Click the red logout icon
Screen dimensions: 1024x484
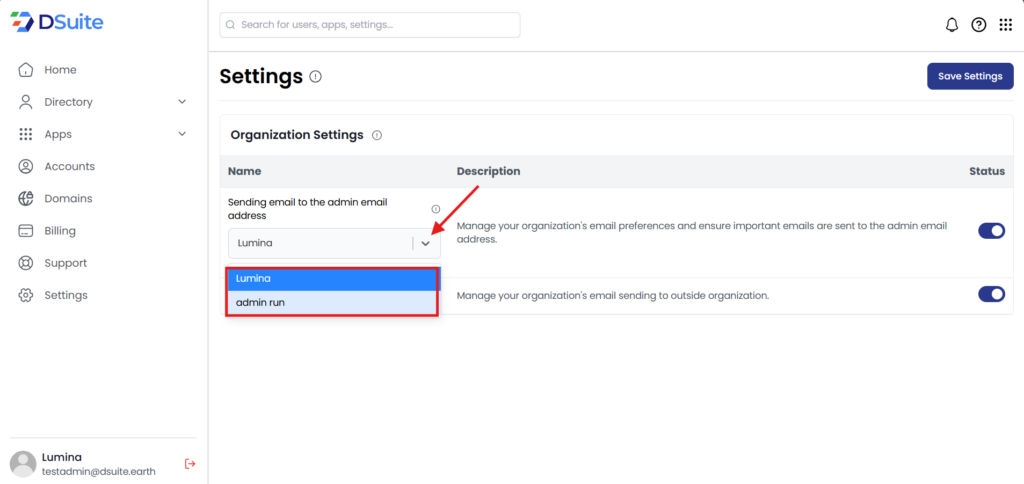(x=190, y=463)
